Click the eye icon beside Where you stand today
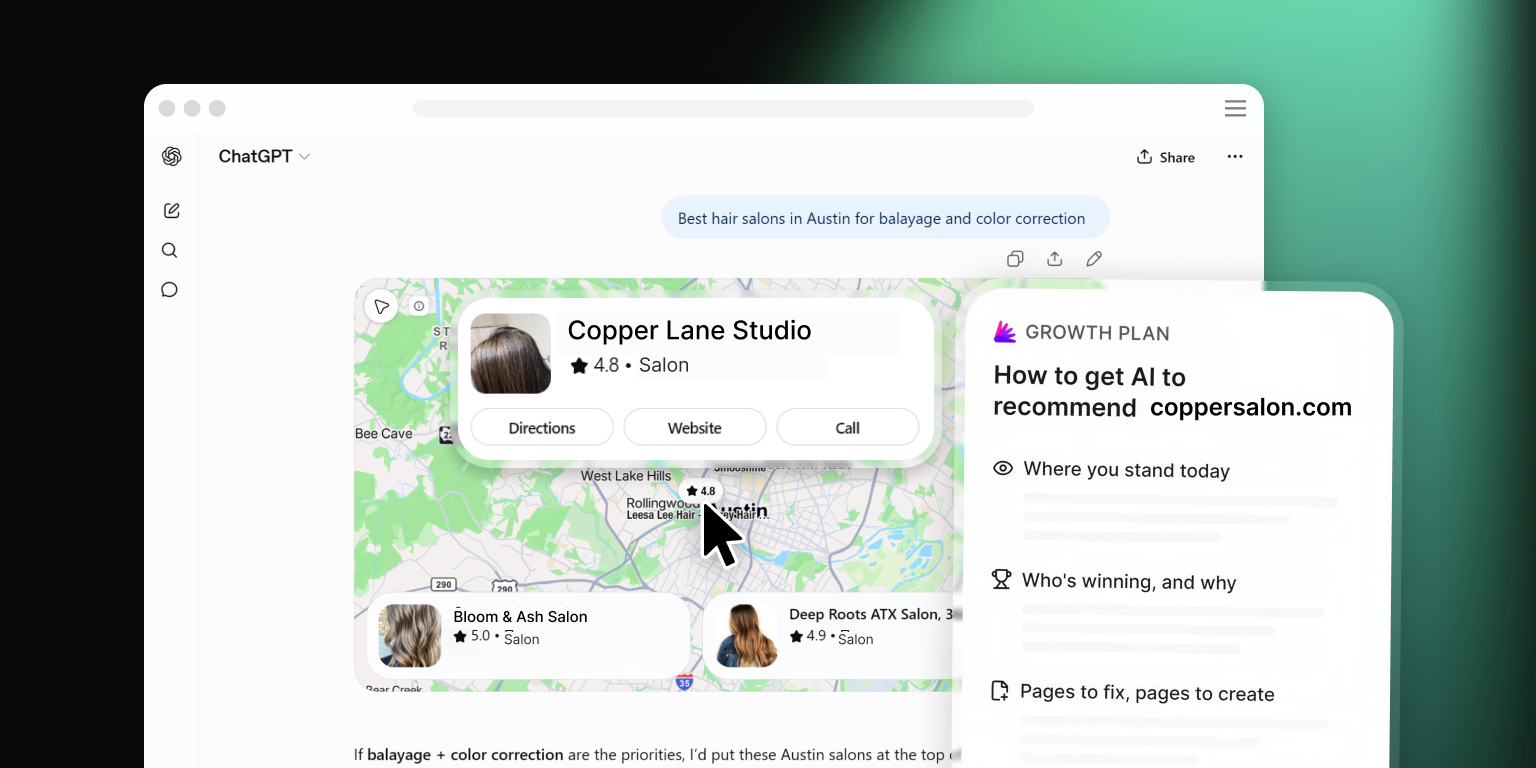 pos(1003,468)
